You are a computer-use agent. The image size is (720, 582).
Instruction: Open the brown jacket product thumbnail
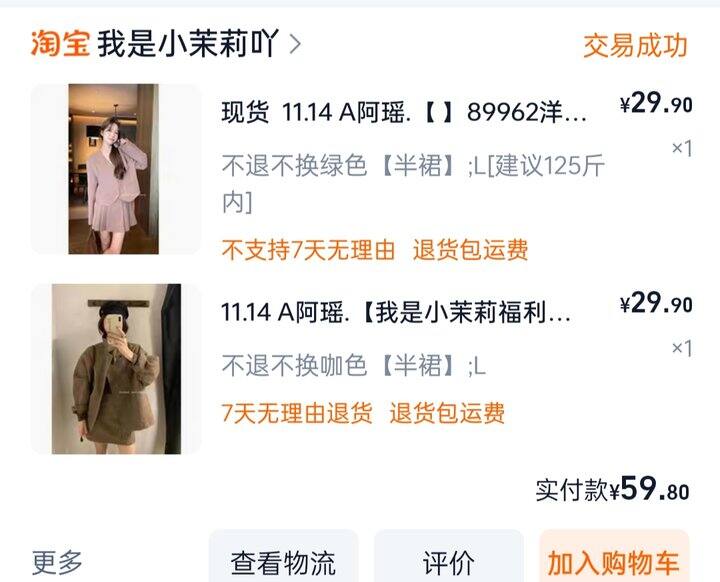(x=116, y=369)
